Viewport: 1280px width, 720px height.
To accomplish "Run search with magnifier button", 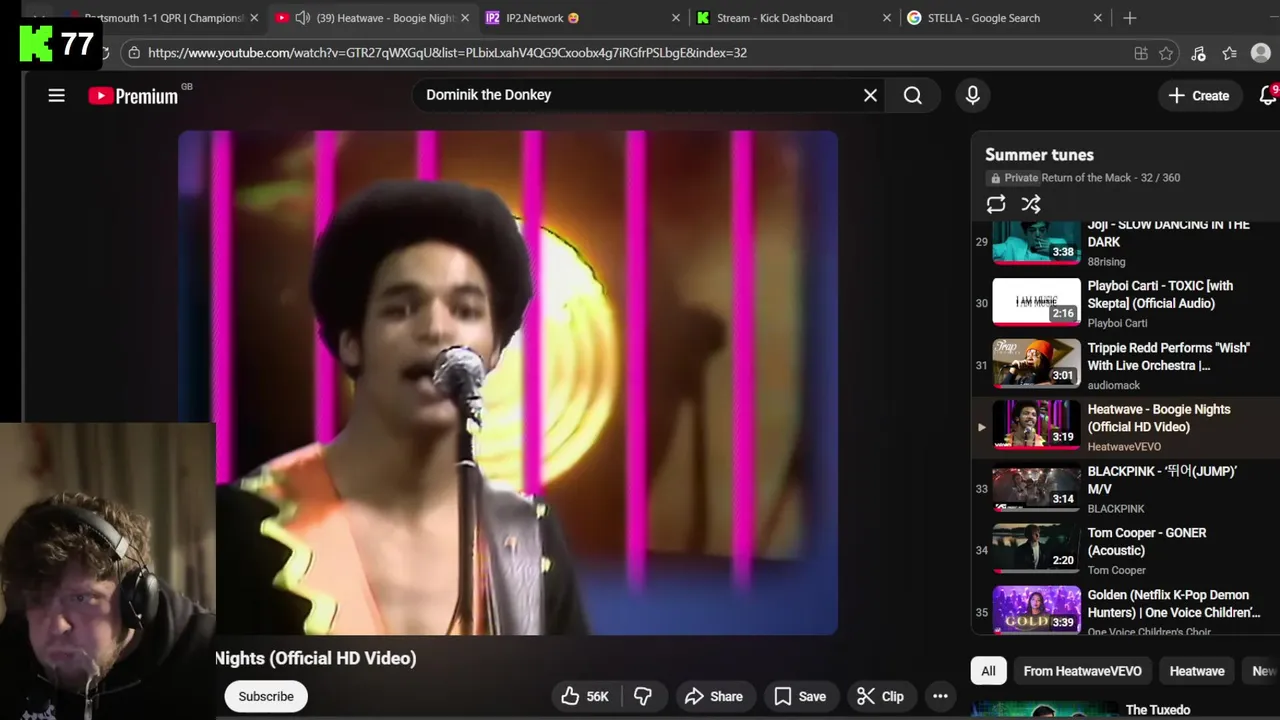I will [x=912, y=95].
